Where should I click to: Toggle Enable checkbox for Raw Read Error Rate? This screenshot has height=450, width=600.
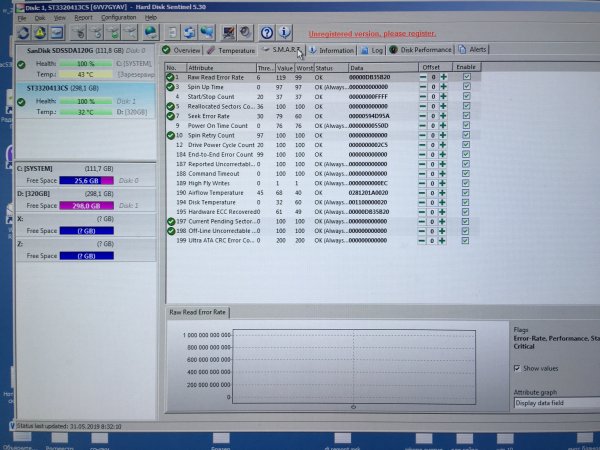(x=466, y=77)
